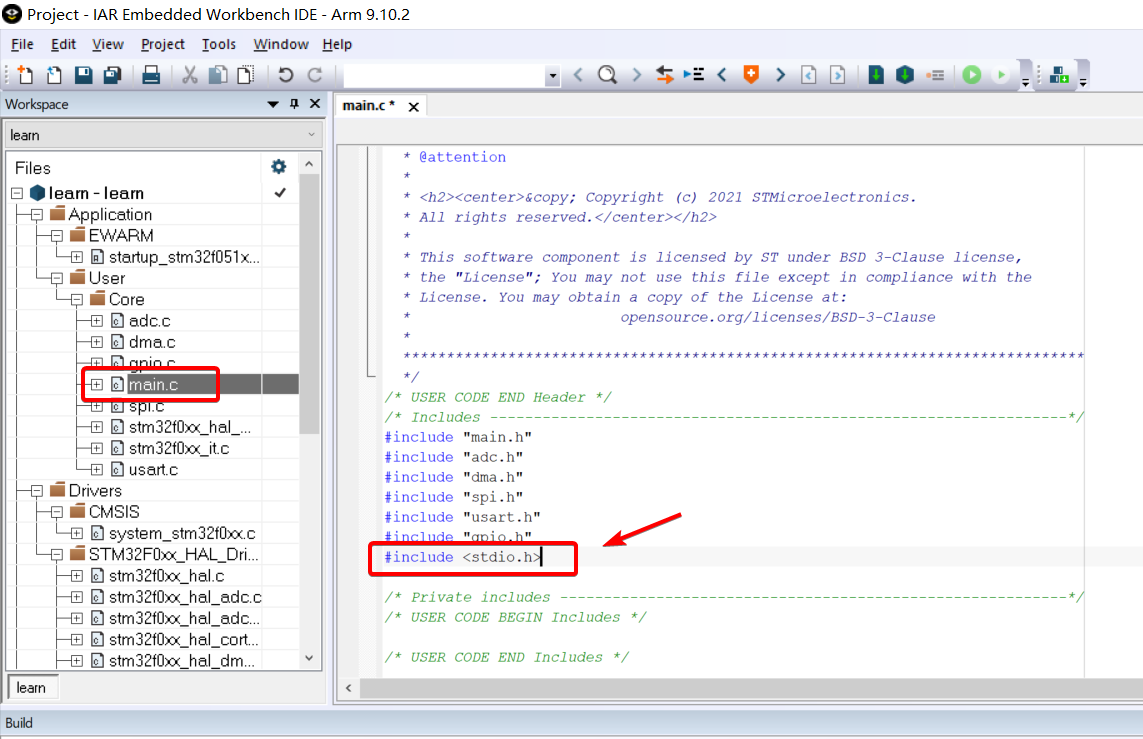Expand the usart.c file node
Screen dimensions: 1143x739
click(x=97, y=469)
